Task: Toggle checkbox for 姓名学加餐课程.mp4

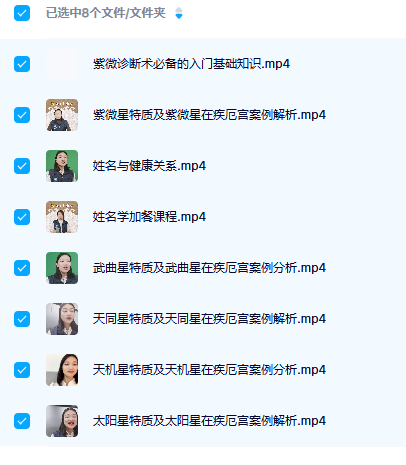Action: 22,217
